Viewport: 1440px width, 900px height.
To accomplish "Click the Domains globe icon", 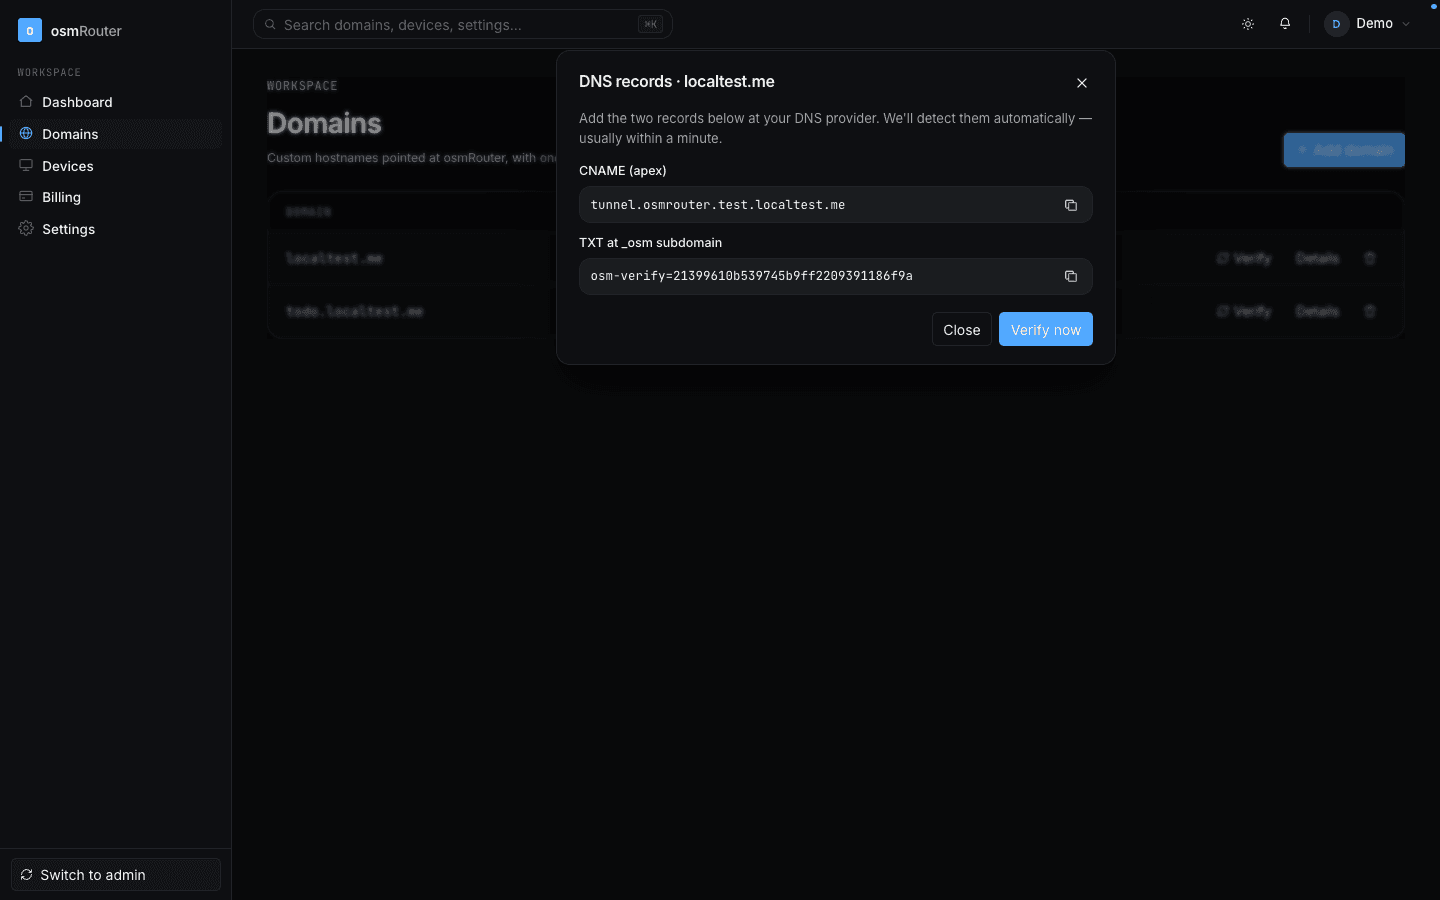I will coord(26,134).
